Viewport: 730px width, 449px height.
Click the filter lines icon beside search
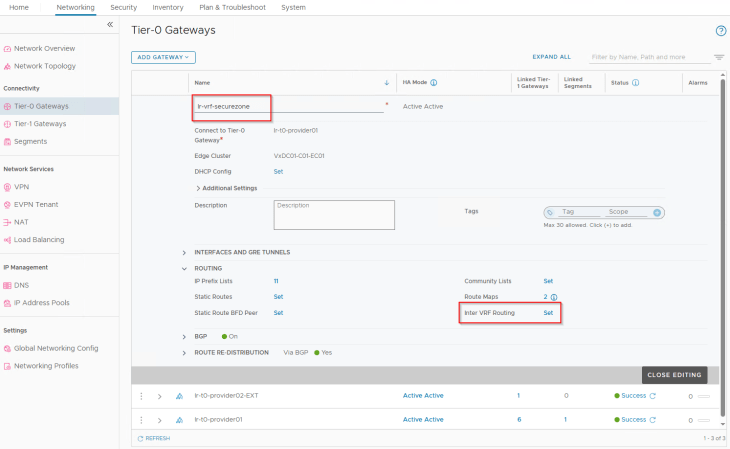click(x=718, y=57)
